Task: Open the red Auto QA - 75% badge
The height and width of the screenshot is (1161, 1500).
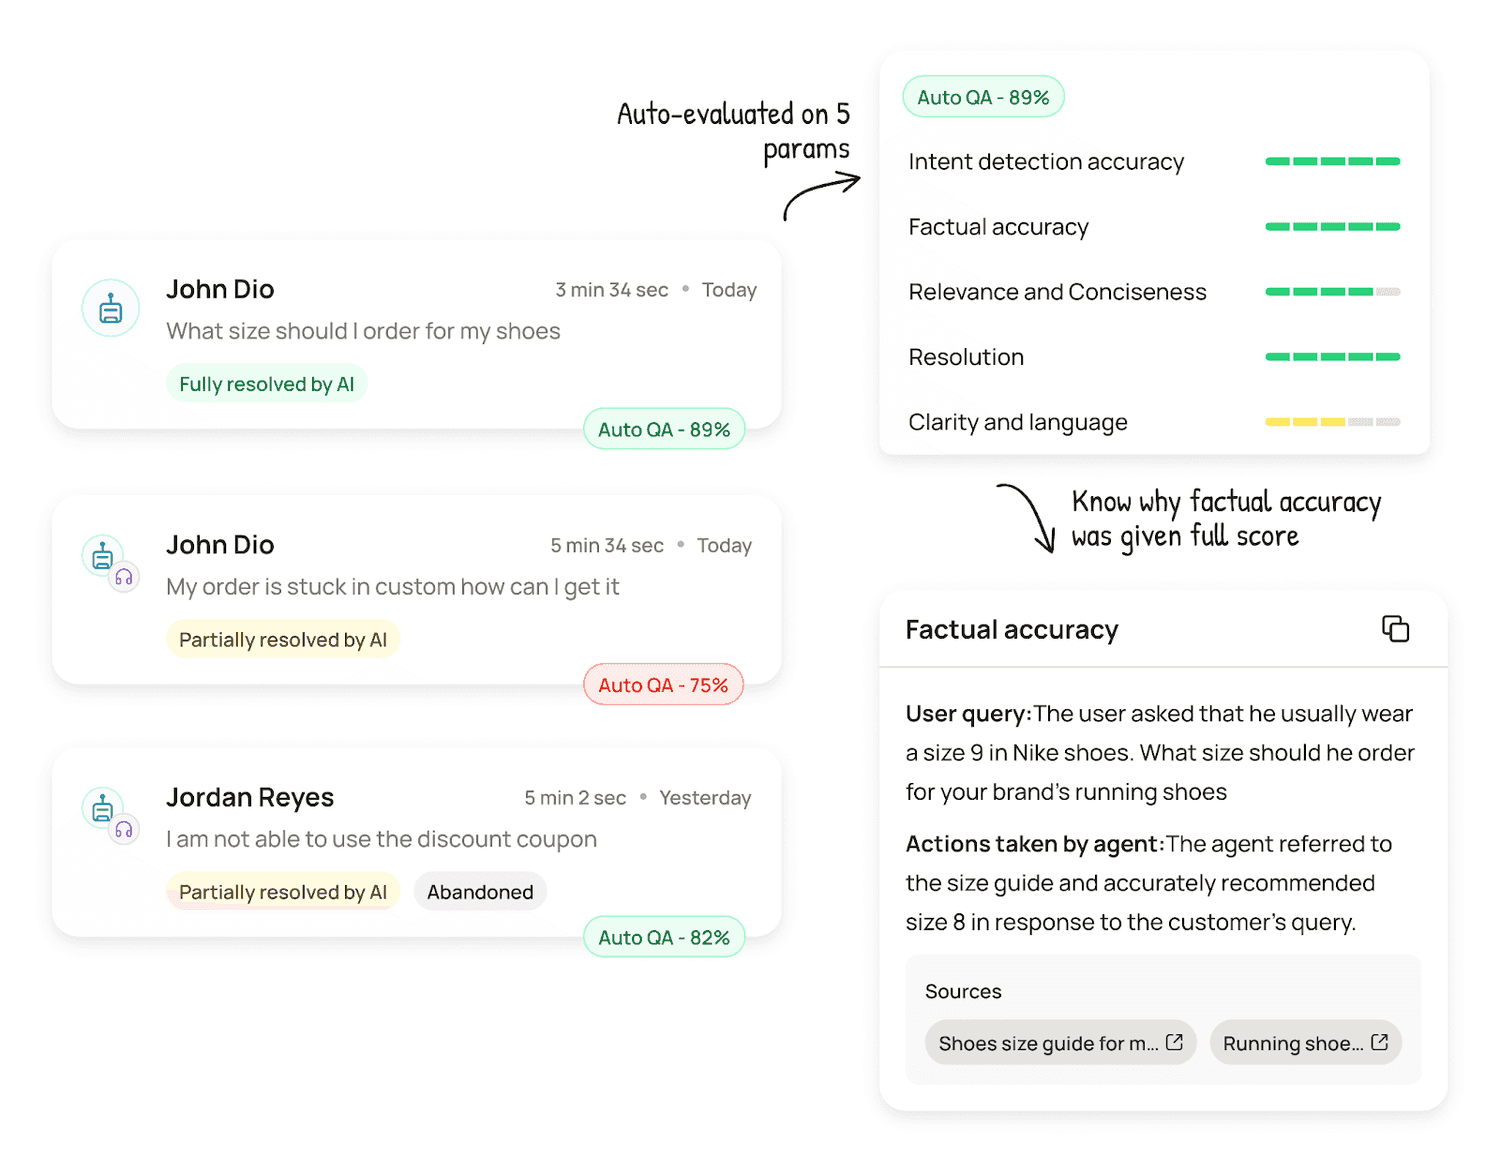Action: click(x=664, y=685)
